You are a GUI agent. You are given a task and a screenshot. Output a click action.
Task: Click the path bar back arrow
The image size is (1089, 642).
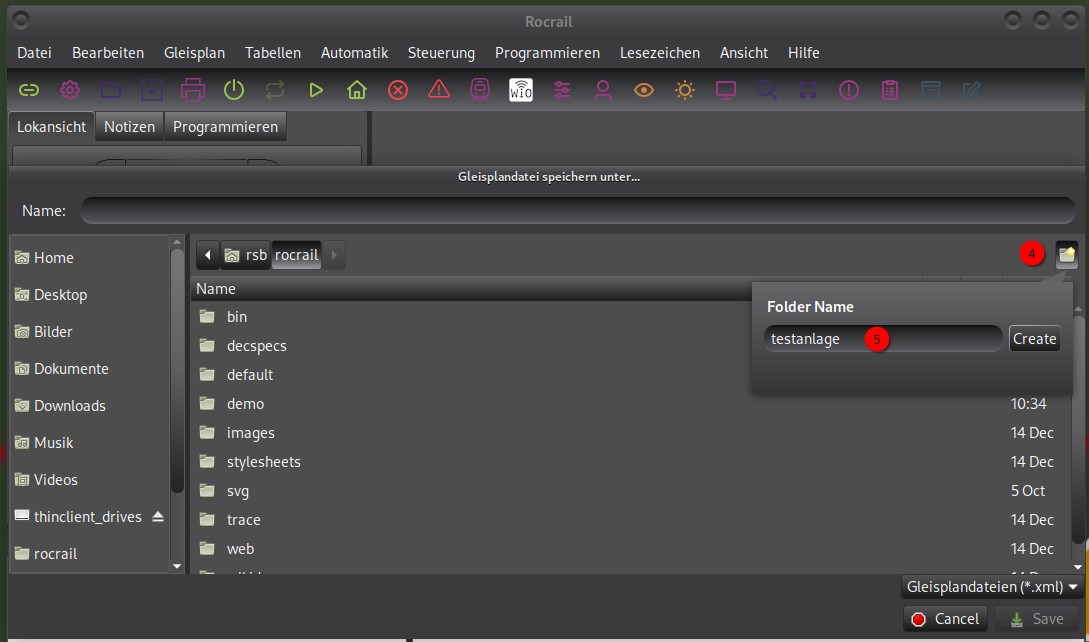(208, 255)
